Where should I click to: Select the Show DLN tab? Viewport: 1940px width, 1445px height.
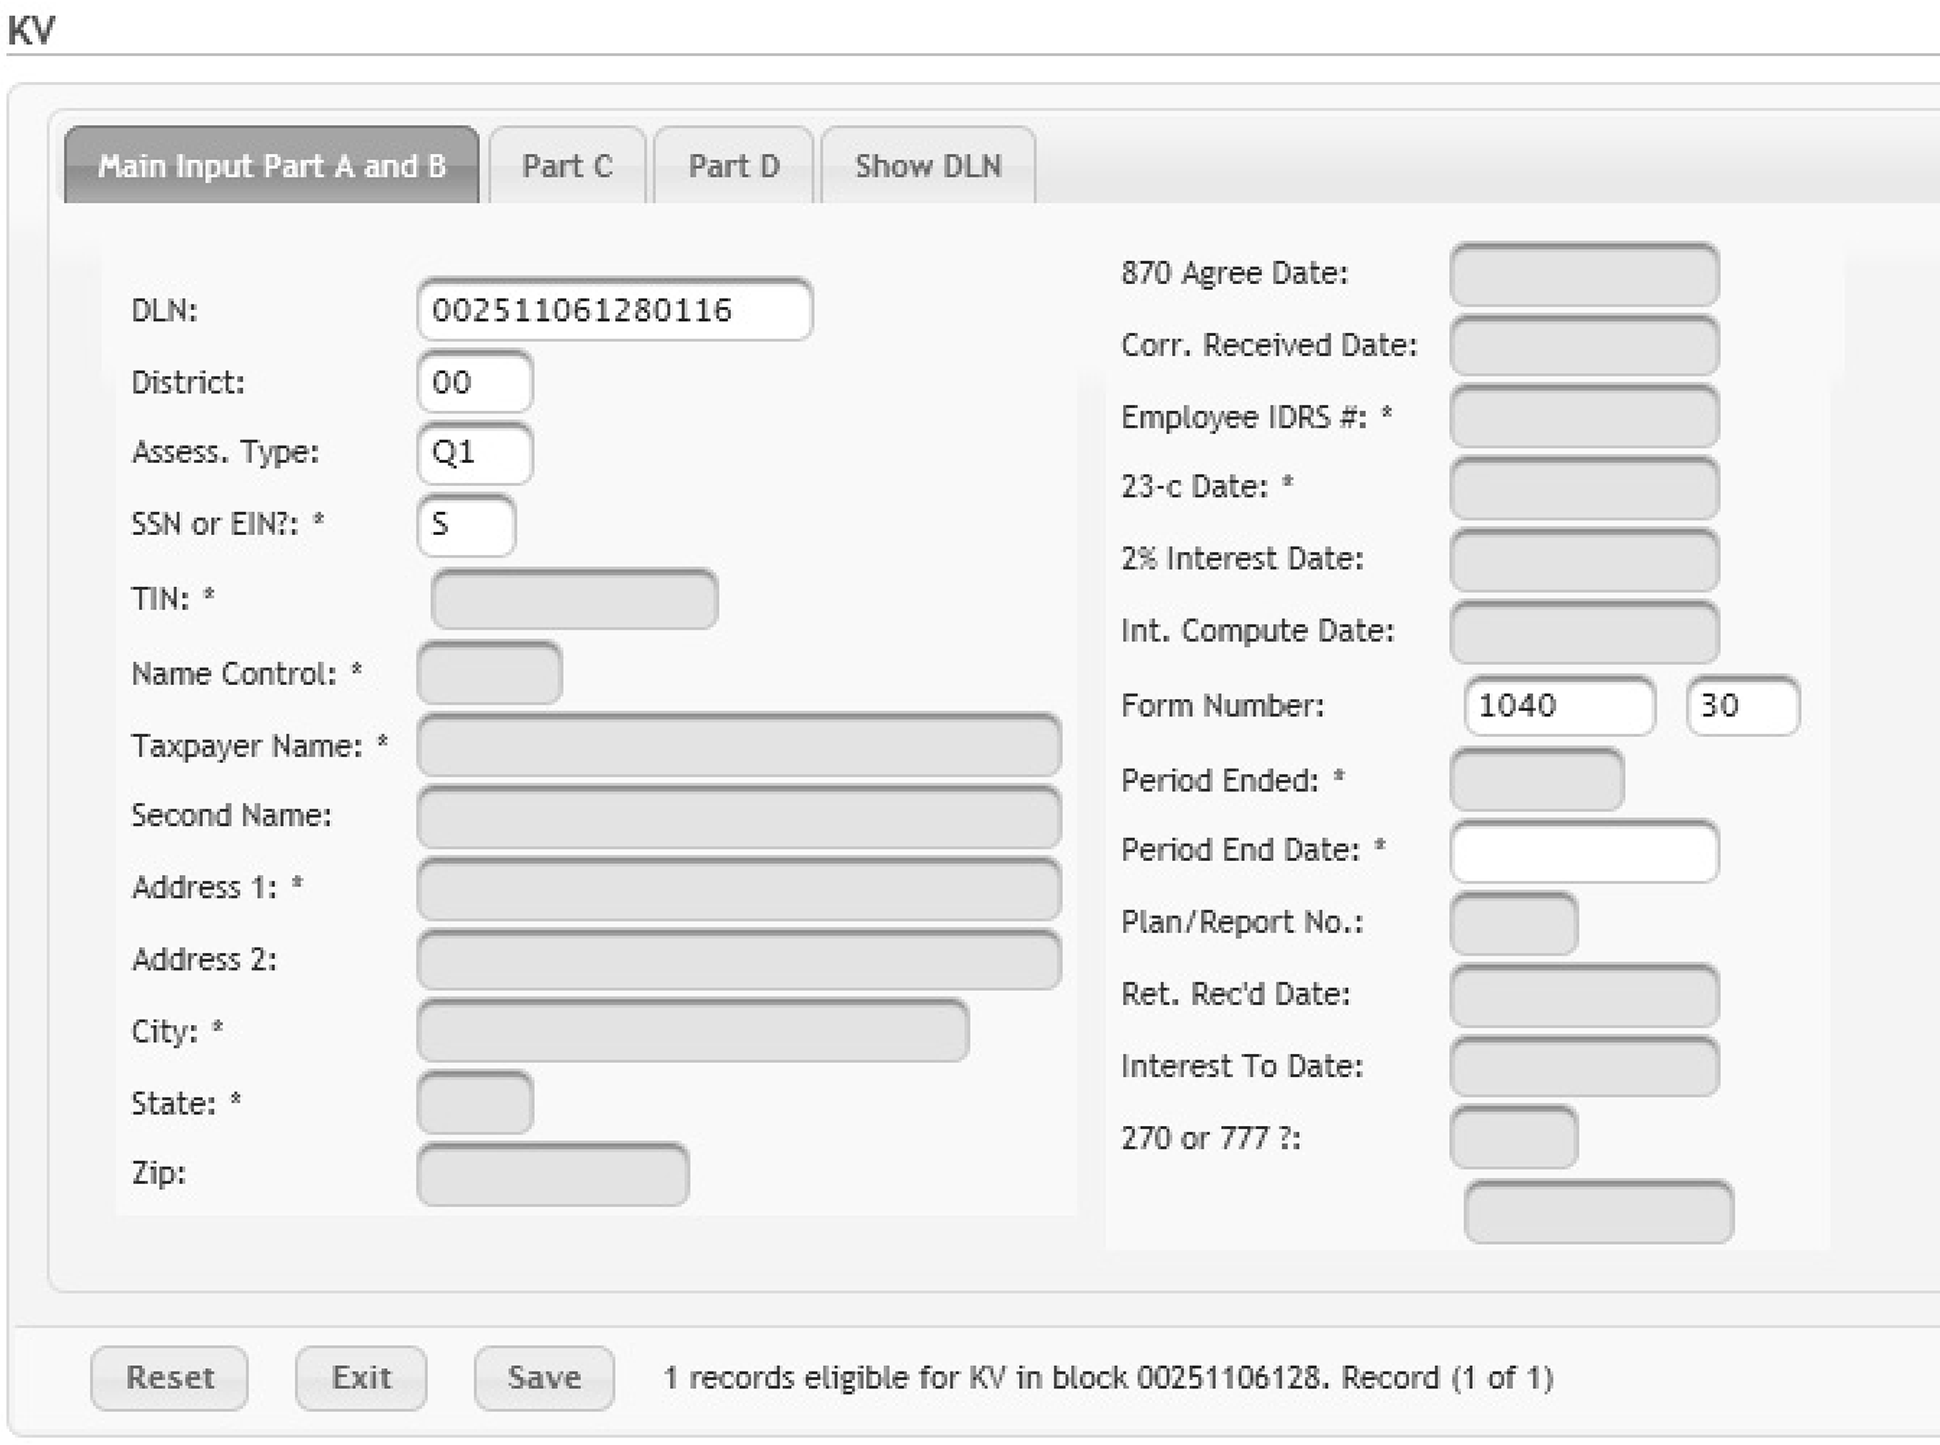(927, 166)
